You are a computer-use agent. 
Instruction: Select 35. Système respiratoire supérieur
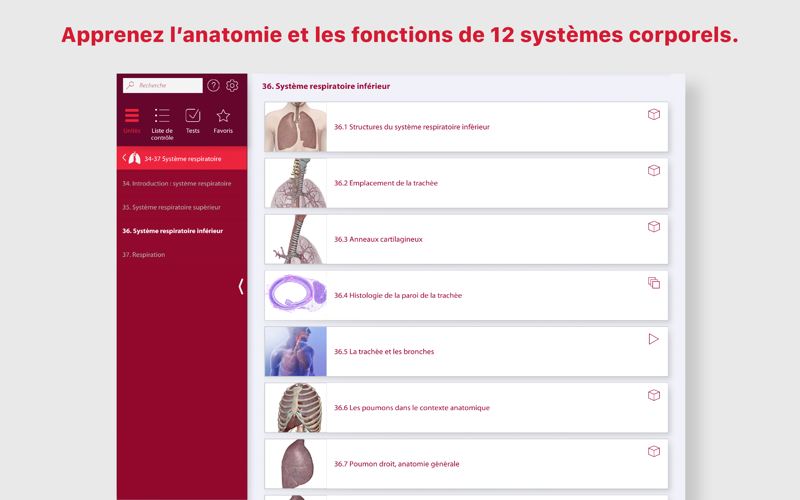click(x=171, y=207)
